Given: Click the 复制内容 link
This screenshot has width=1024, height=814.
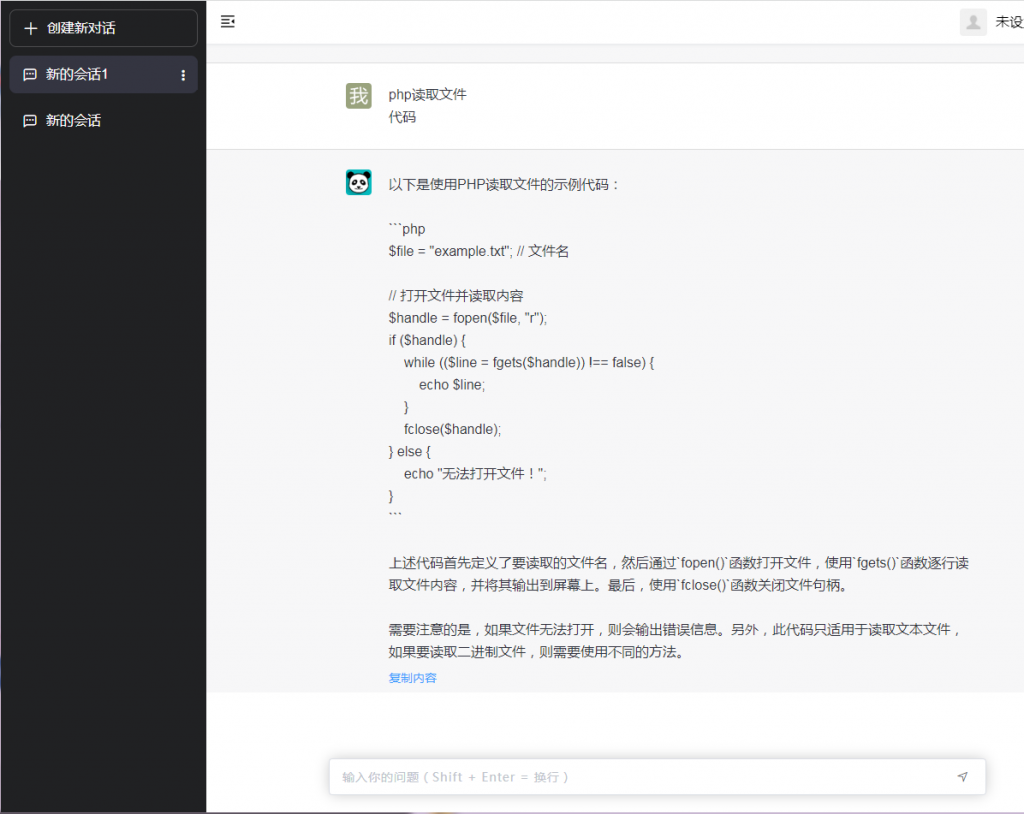Looking at the screenshot, I should [x=413, y=678].
